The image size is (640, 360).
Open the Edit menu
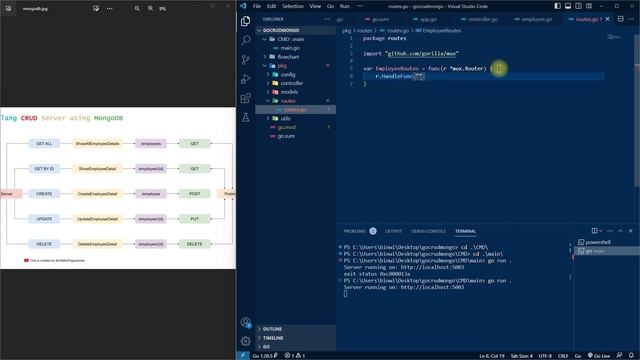tap(271, 6)
